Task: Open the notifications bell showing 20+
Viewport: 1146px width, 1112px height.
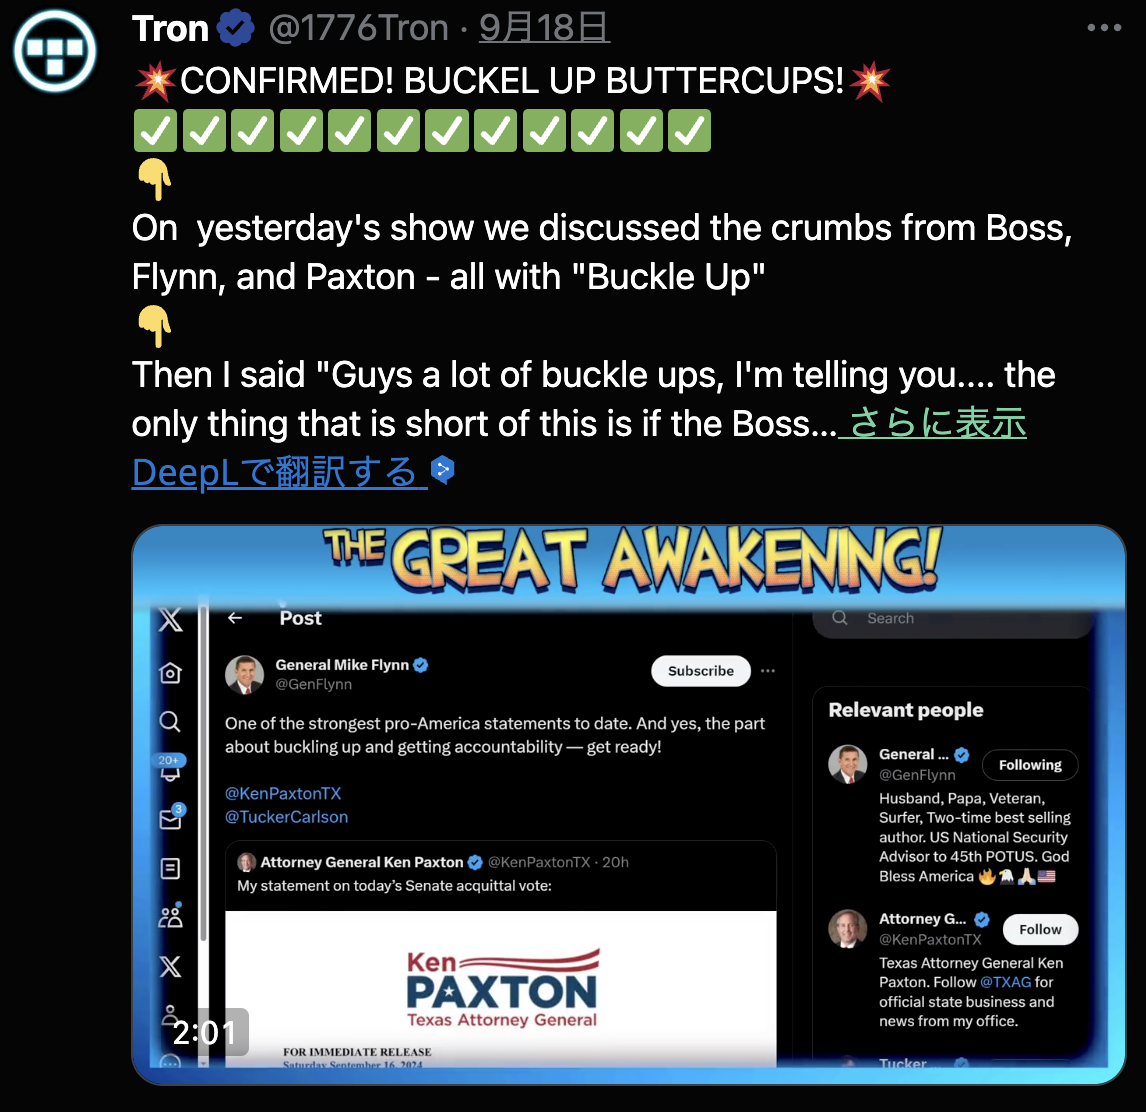Action: pyautogui.click(x=170, y=768)
